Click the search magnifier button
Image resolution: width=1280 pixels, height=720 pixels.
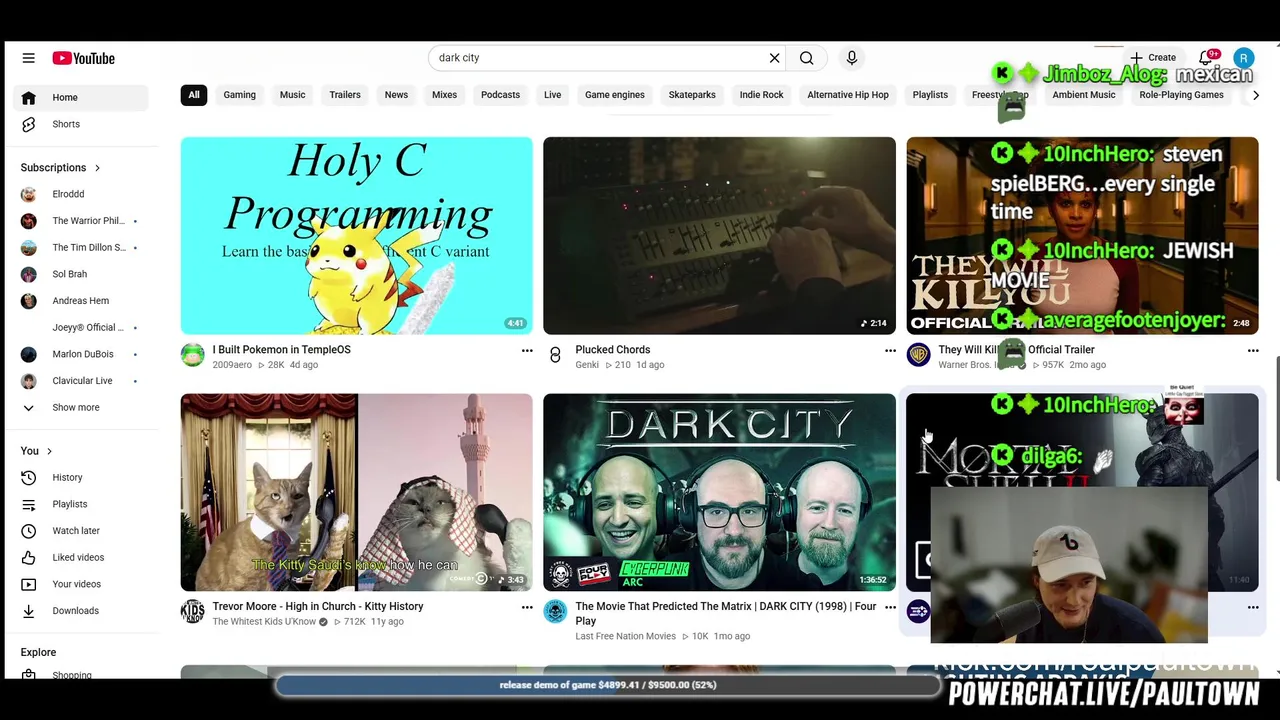pyautogui.click(x=806, y=58)
